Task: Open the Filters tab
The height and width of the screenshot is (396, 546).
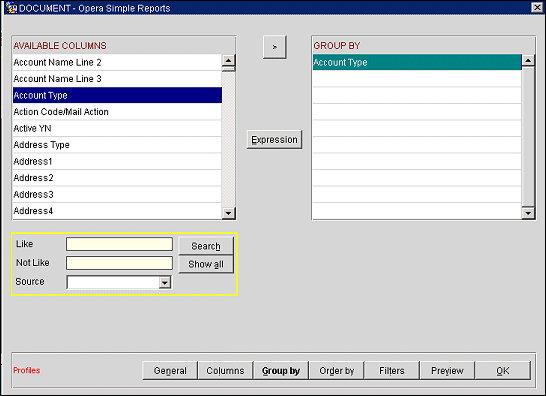Action: [392, 371]
